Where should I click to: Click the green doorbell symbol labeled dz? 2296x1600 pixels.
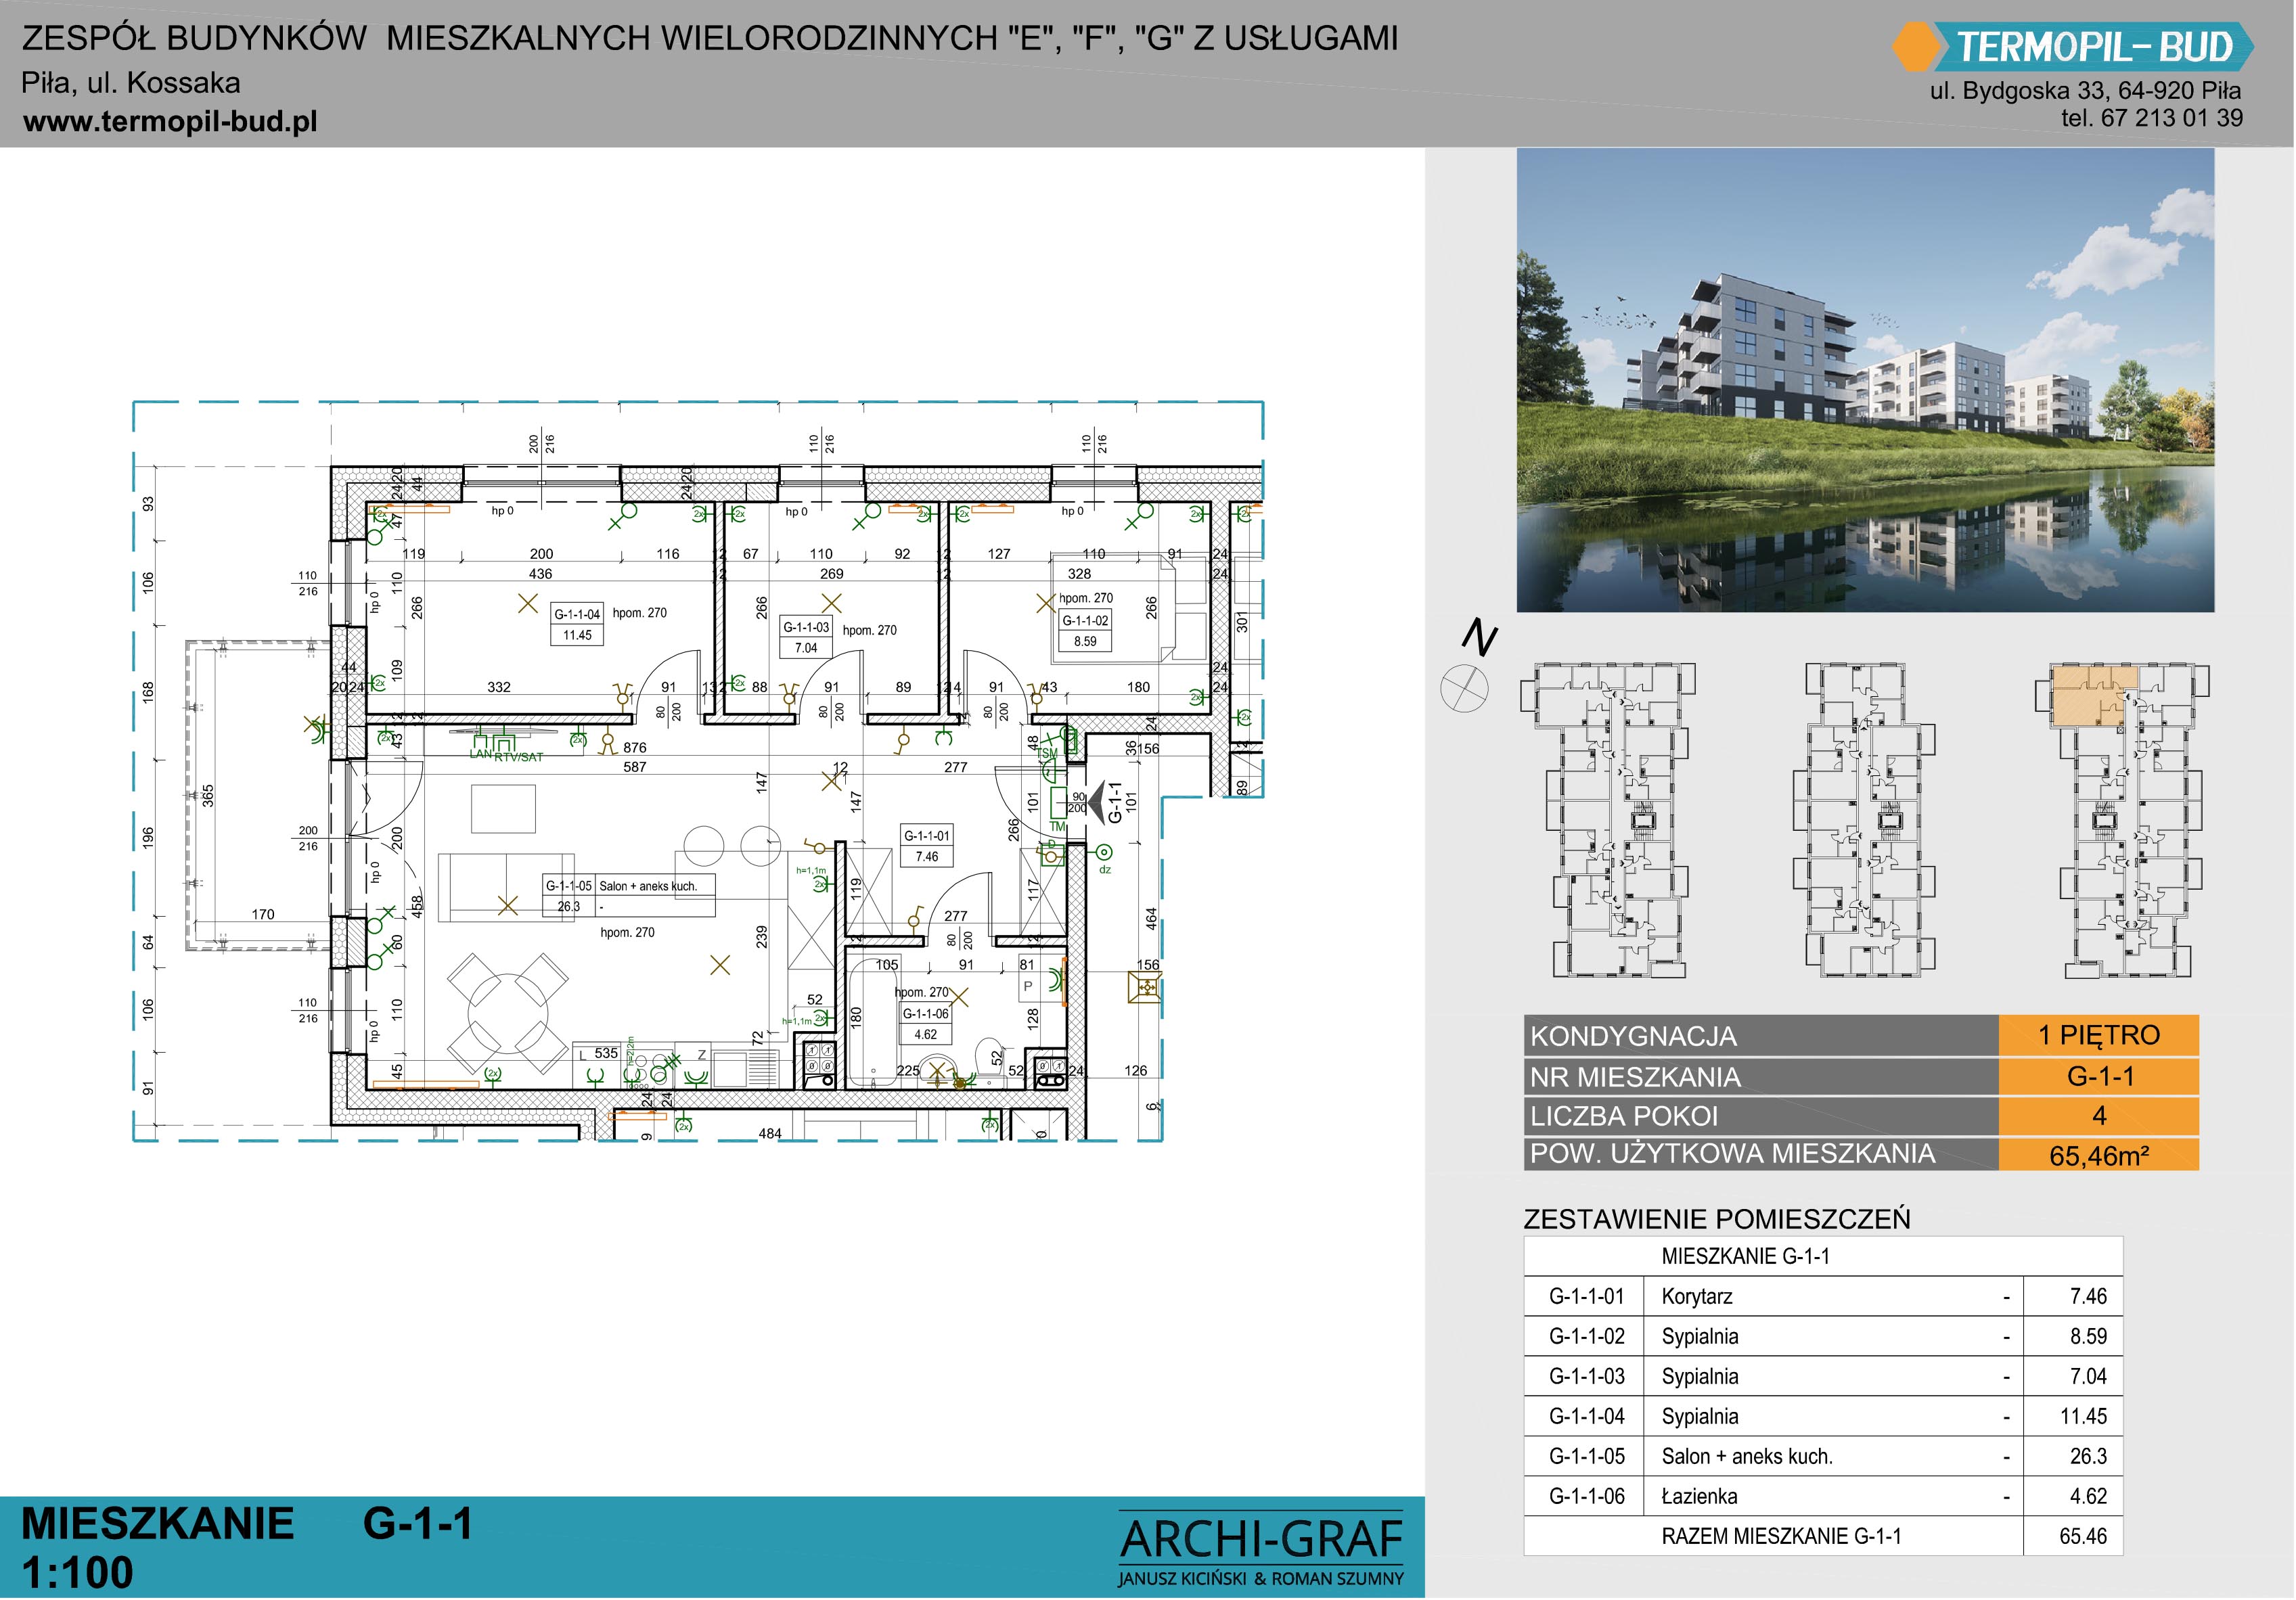(1105, 853)
